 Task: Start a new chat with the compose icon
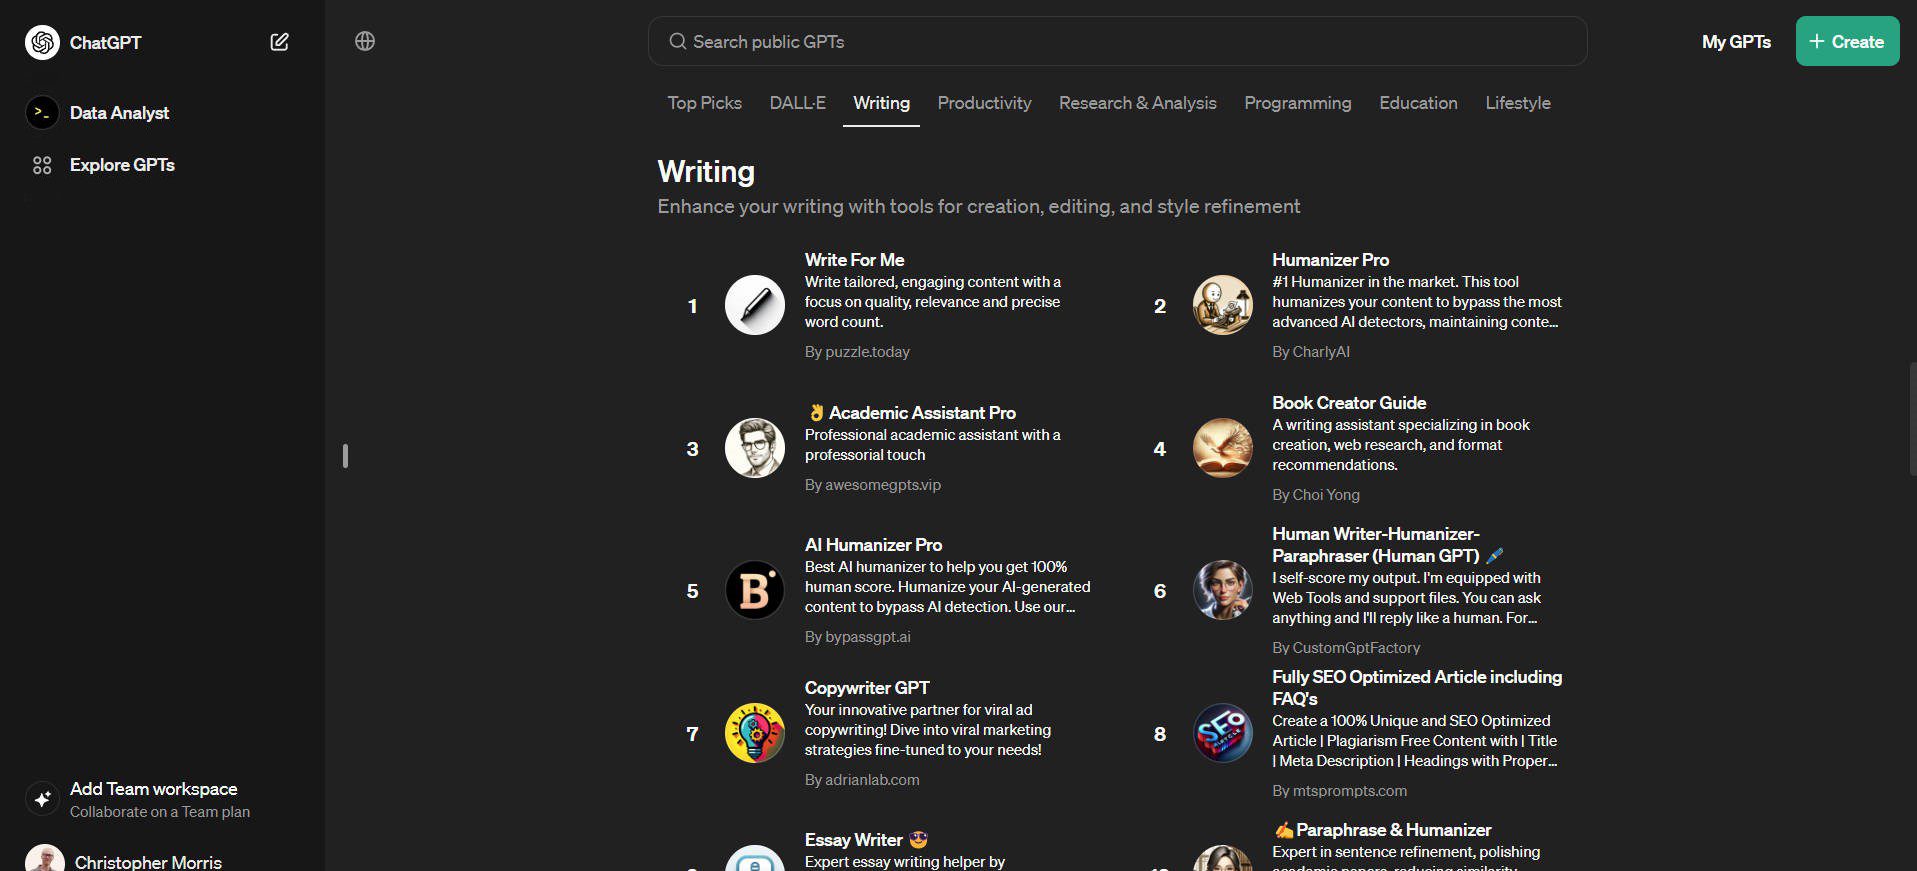point(279,42)
